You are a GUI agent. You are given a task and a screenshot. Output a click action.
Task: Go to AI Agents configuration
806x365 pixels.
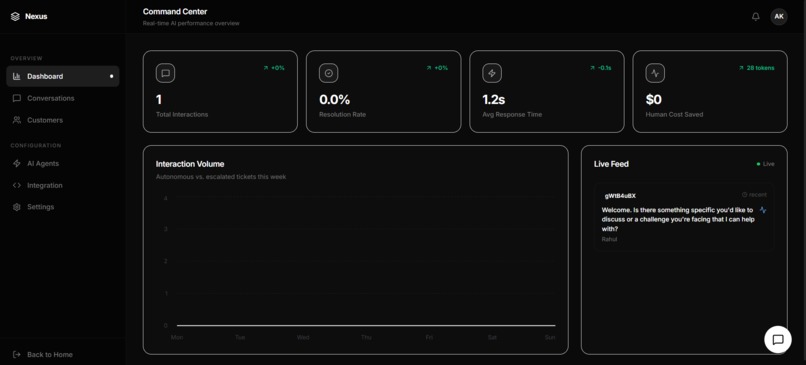(x=63, y=163)
